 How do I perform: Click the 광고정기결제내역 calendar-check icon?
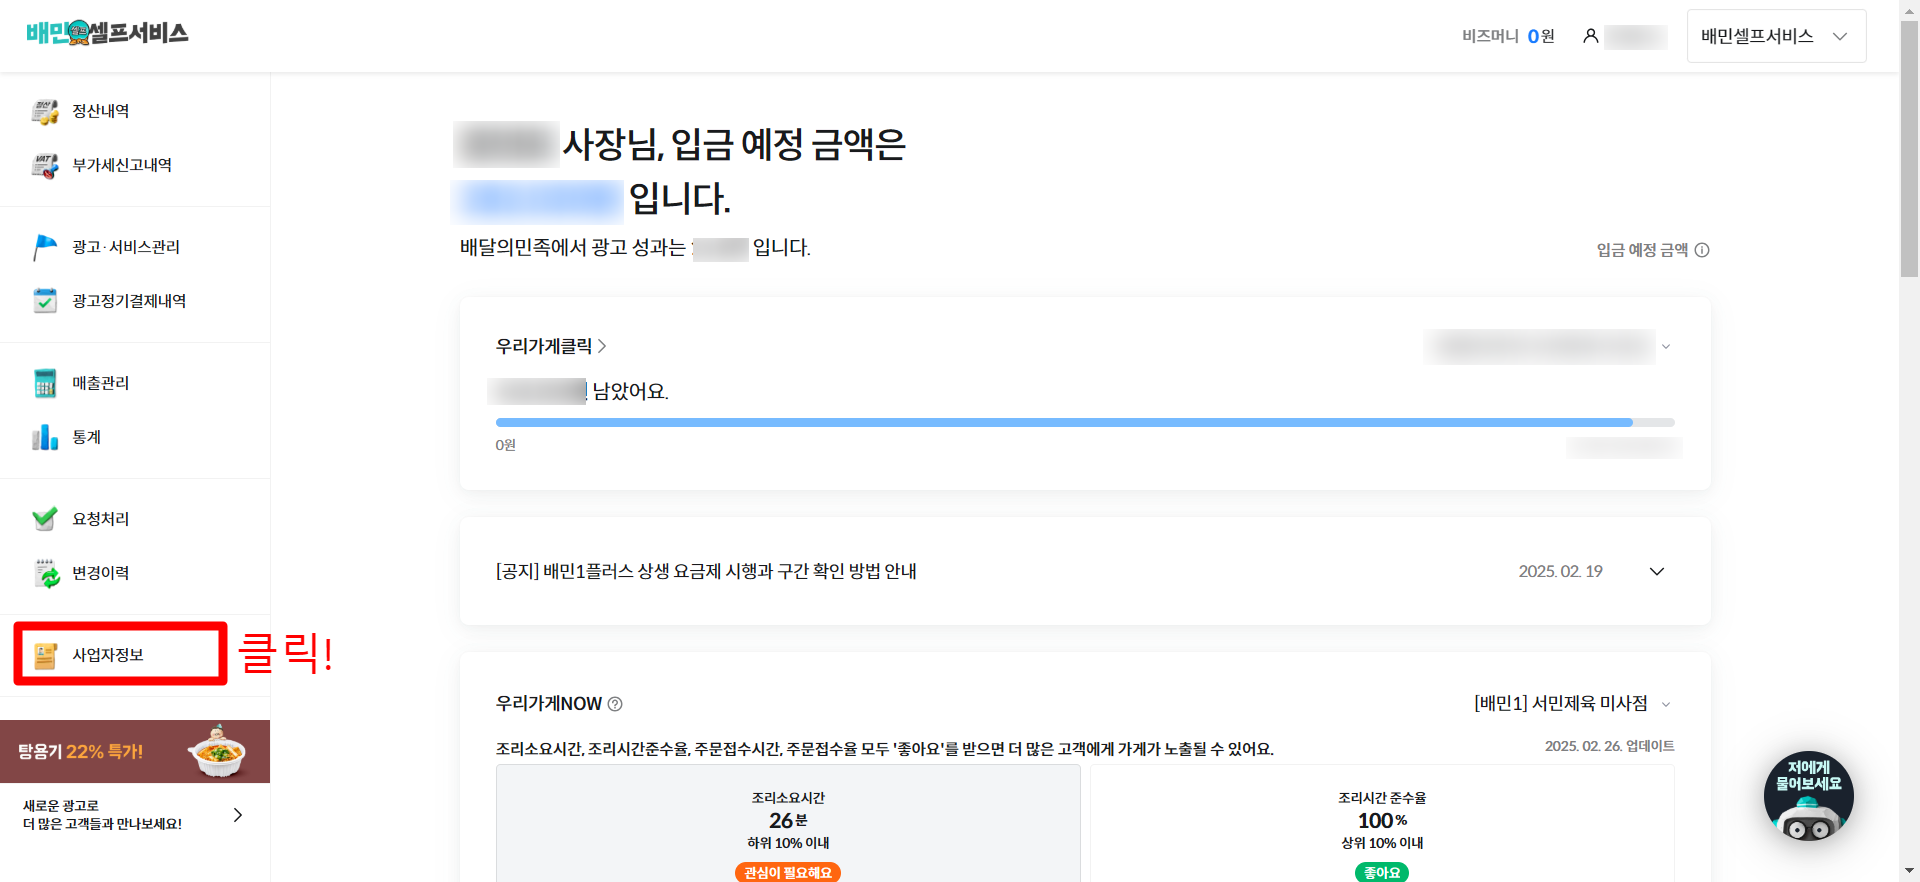click(45, 301)
